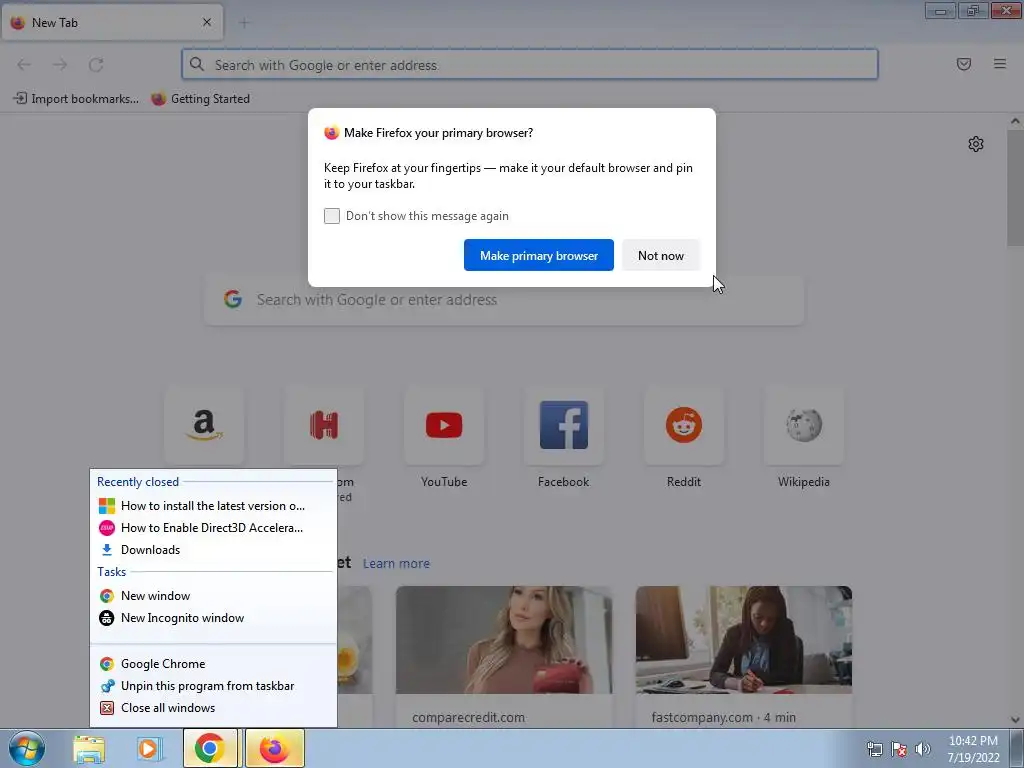
Task: Click the back navigation arrow
Action: 24,65
